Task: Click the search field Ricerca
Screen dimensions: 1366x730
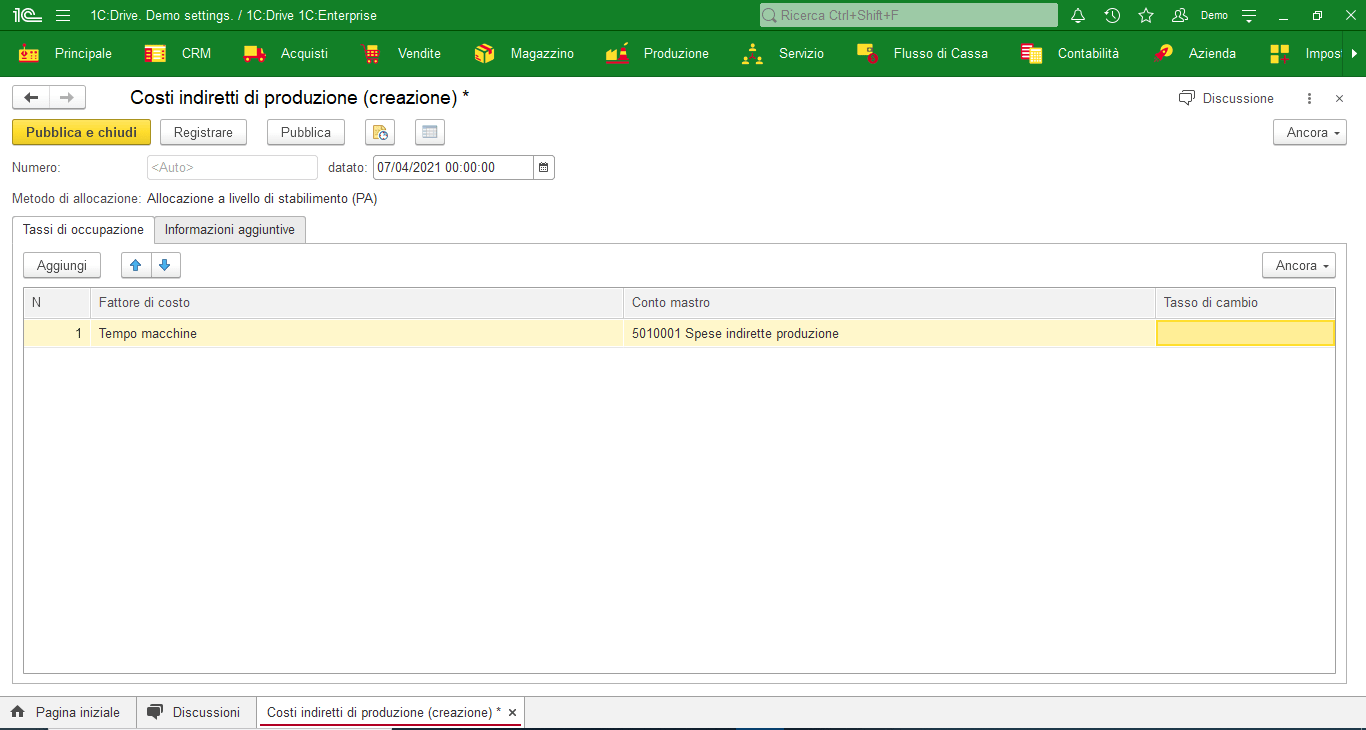Action: pos(908,15)
